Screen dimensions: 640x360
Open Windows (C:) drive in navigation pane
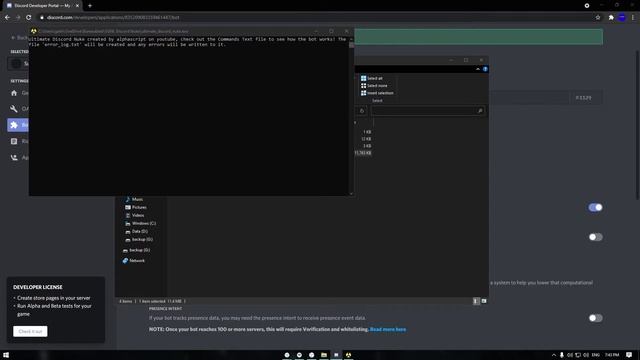pos(140,223)
